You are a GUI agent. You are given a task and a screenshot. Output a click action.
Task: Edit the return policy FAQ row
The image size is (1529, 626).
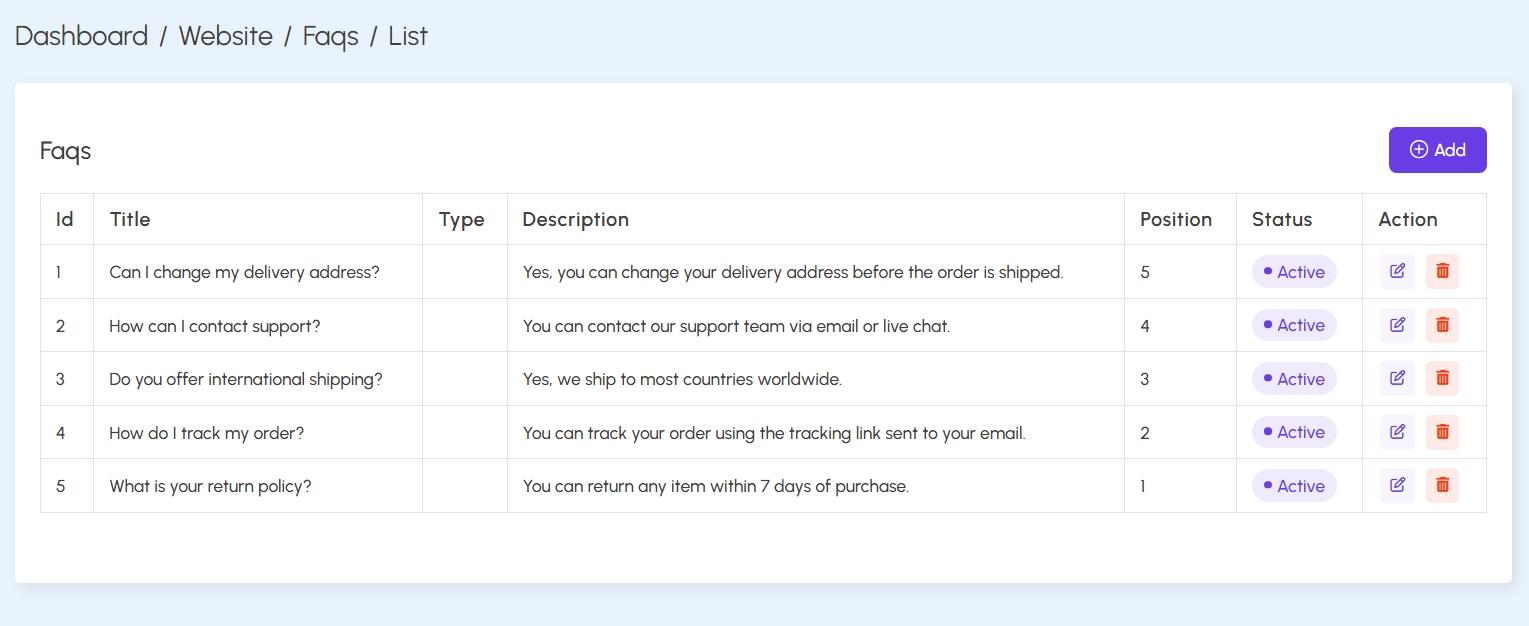(x=1397, y=485)
